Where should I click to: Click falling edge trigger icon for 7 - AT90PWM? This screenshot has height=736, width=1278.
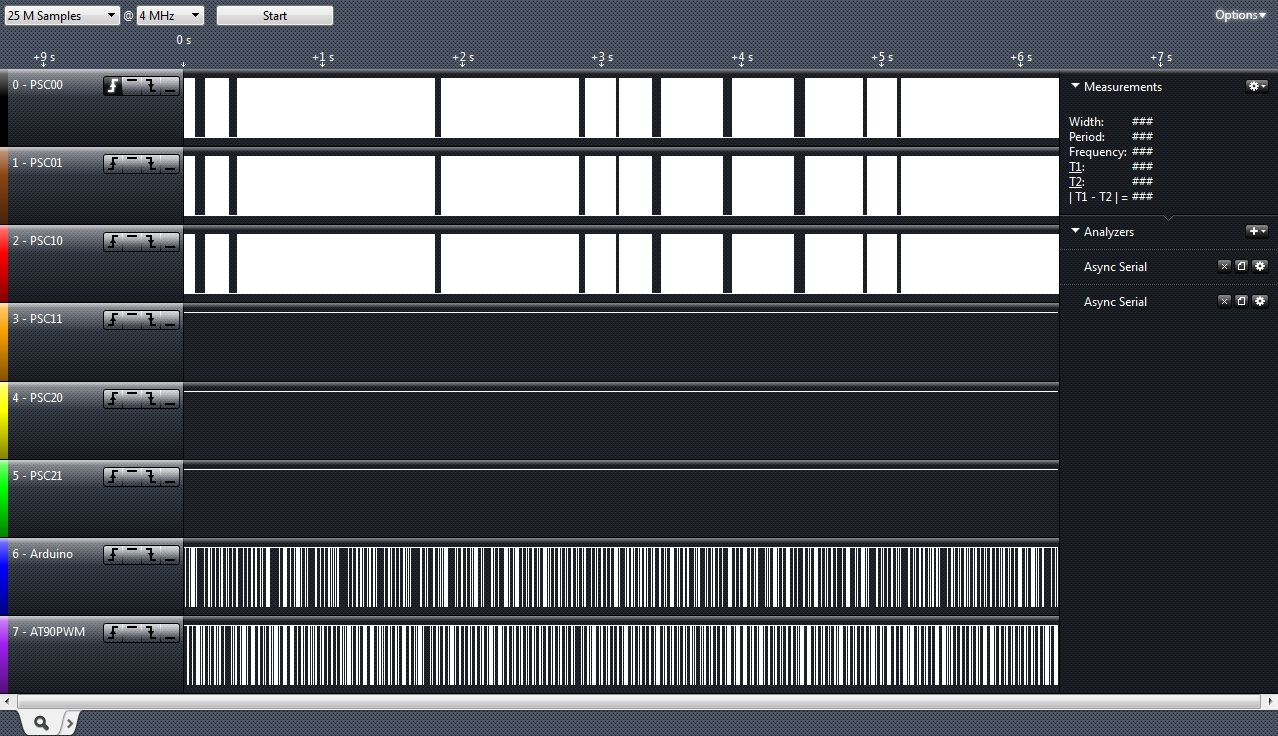point(151,633)
